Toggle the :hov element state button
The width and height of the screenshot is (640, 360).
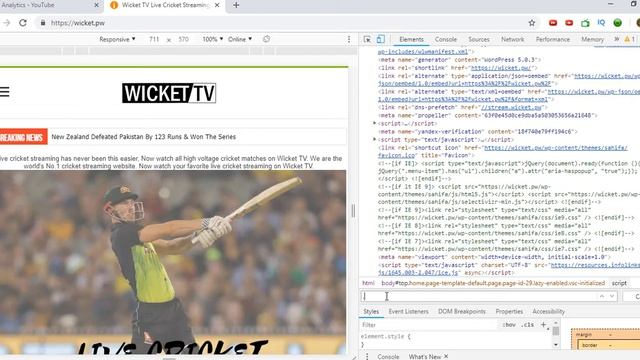click(509, 325)
